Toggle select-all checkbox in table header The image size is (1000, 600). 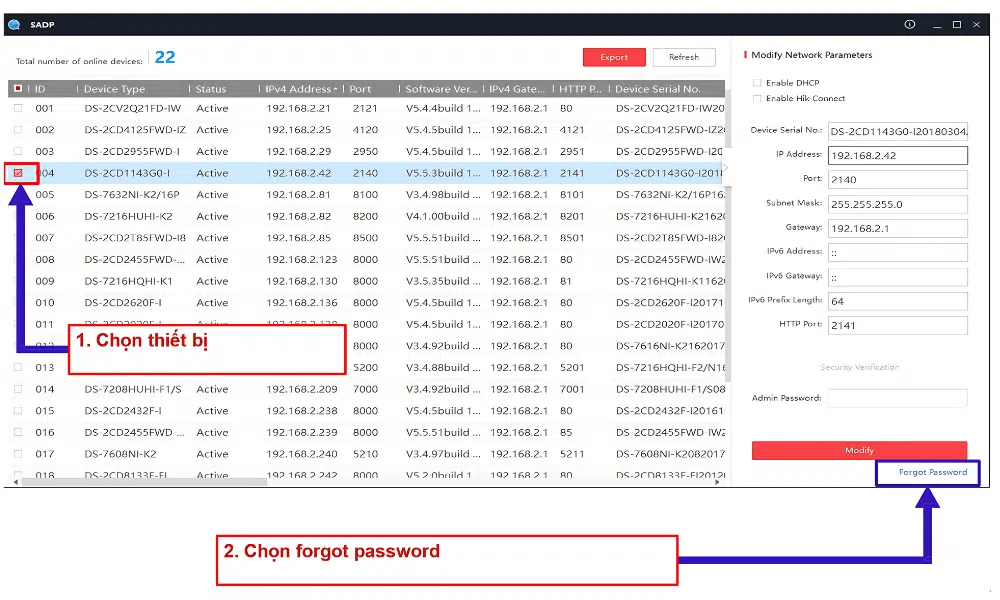tap(18, 89)
